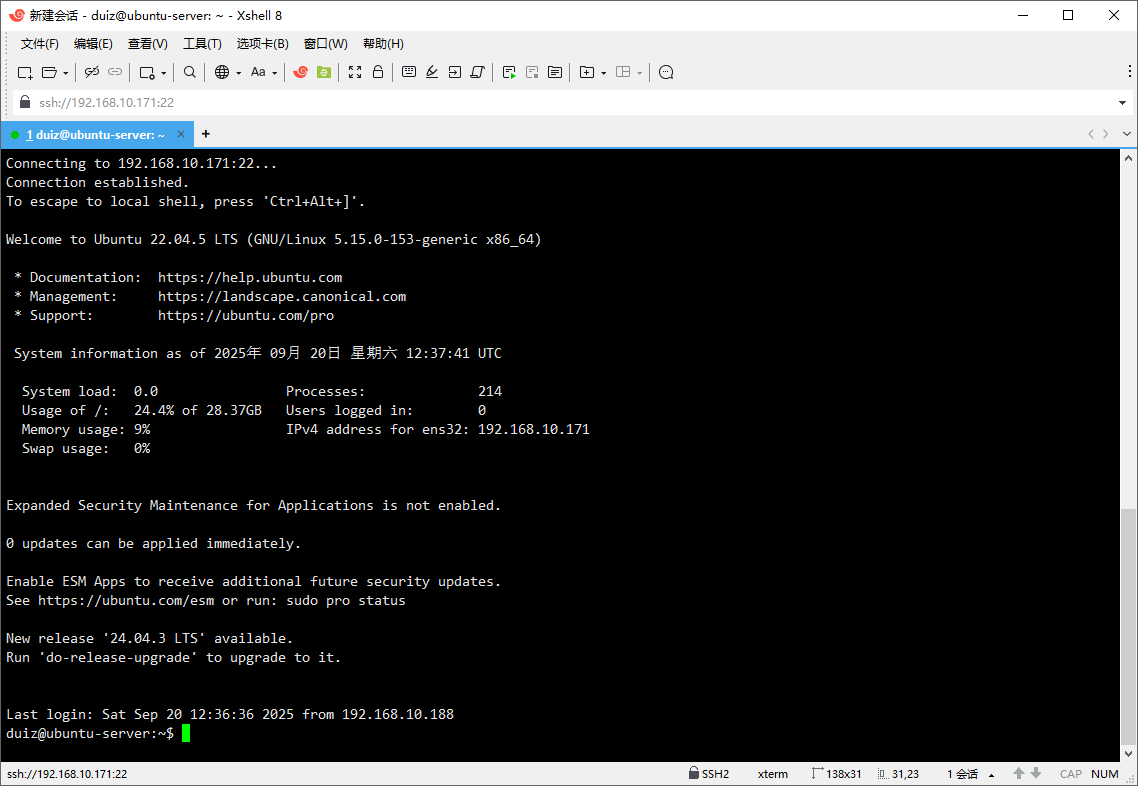The height and width of the screenshot is (786, 1138).
Task: Open the 选项卡(B) menu
Action: tap(262, 44)
